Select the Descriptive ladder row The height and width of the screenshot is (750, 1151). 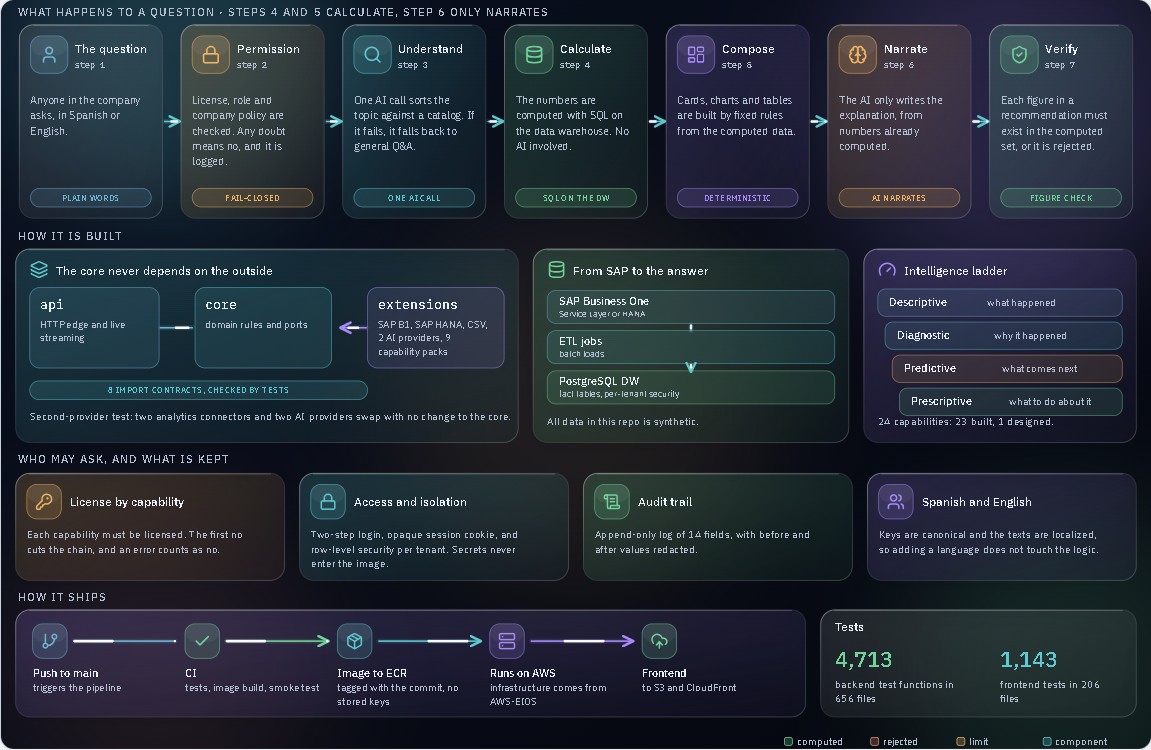[x=1000, y=302]
